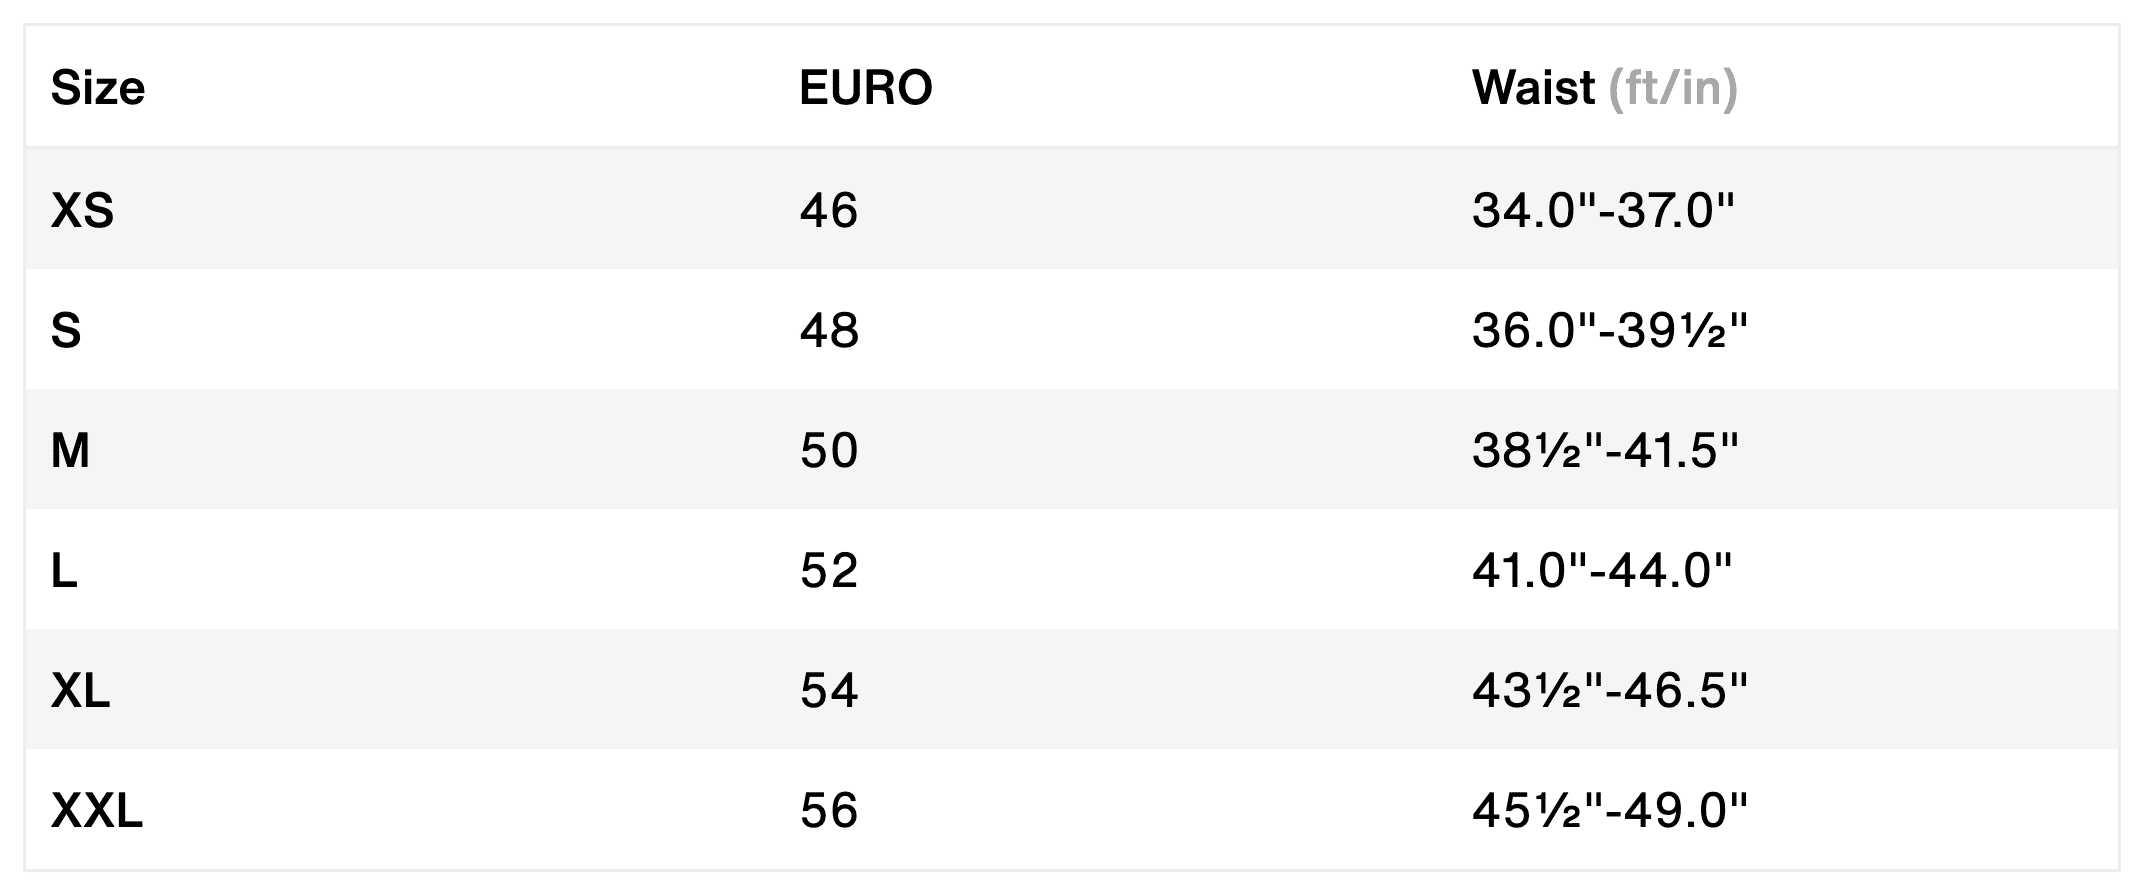Click waist range 36.0"-39½"
Screen dimensions: 2138x894
(1609, 330)
